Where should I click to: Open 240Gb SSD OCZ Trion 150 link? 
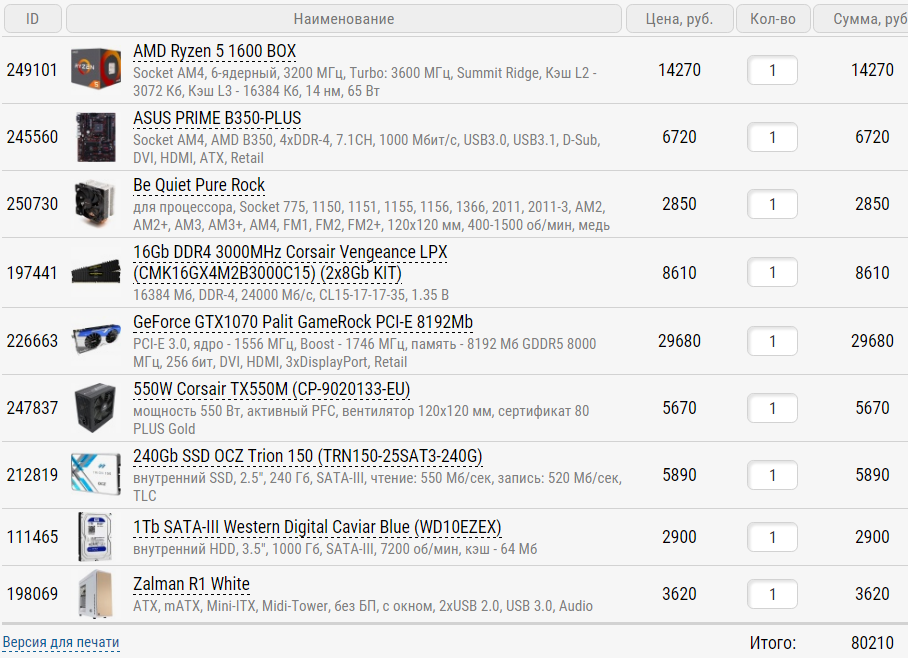(307, 456)
